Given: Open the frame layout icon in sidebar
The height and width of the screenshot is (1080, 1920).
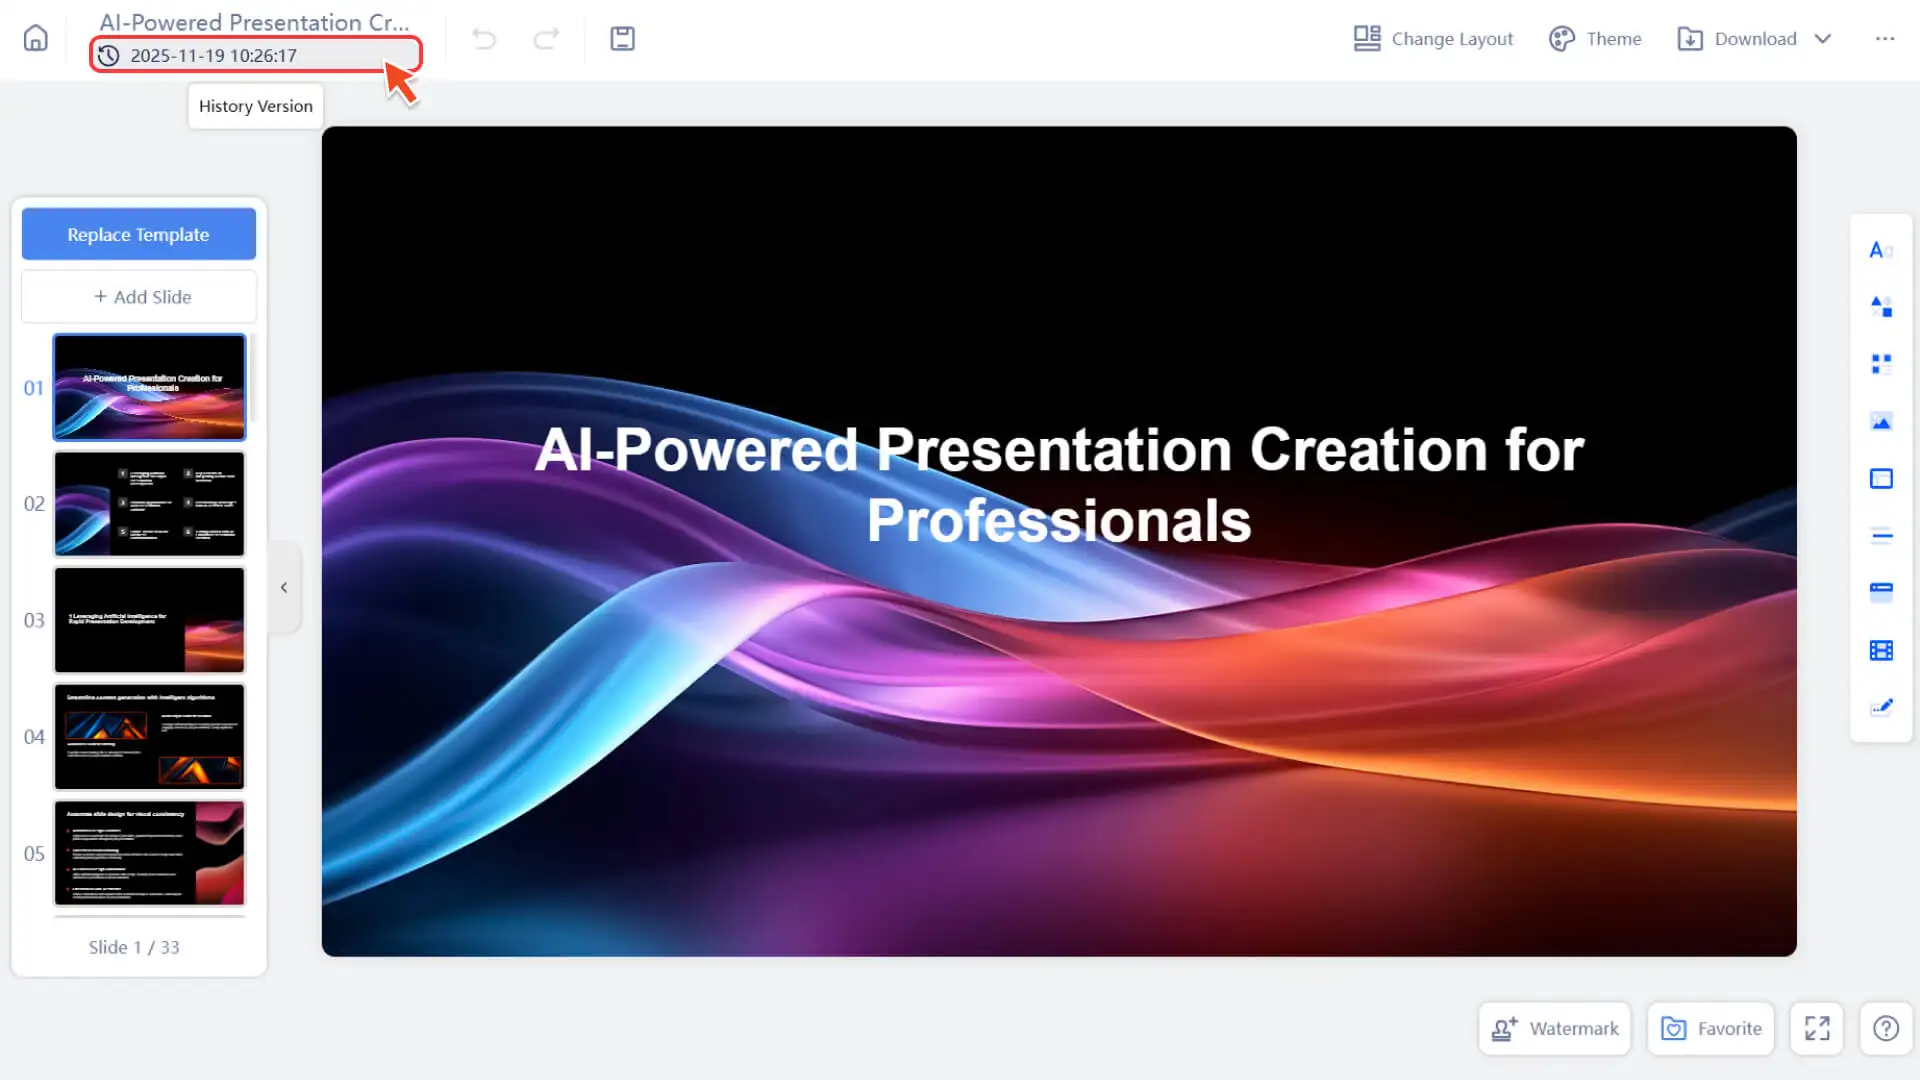Looking at the screenshot, I should tap(1880, 479).
